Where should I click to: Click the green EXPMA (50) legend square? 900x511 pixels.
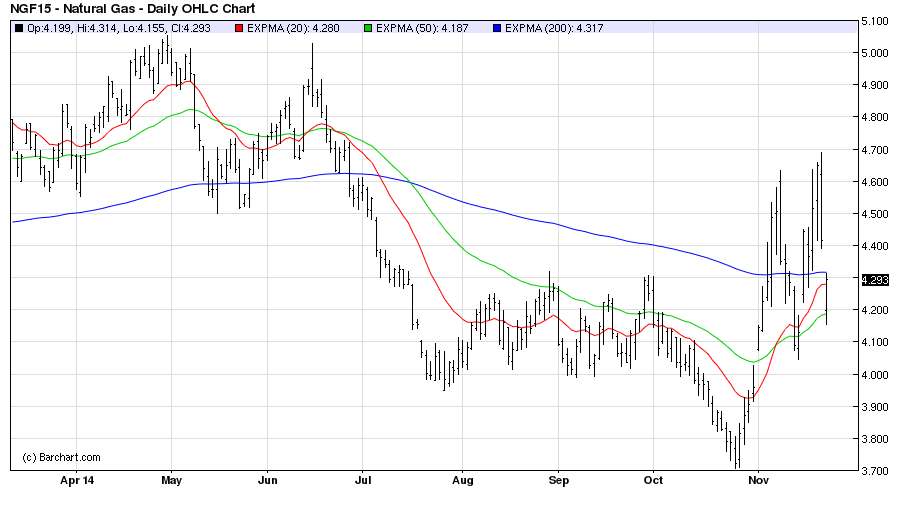pyautogui.click(x=369, y=28)
